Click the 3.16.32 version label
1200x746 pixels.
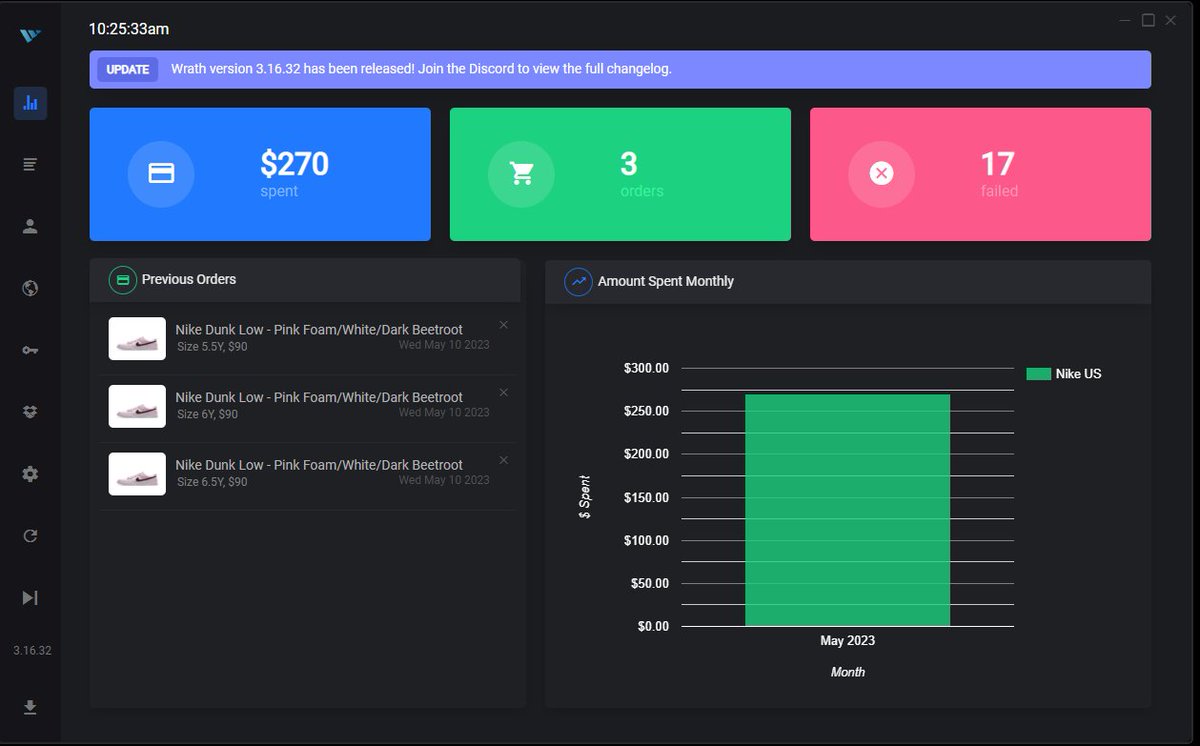pos(32,650)
